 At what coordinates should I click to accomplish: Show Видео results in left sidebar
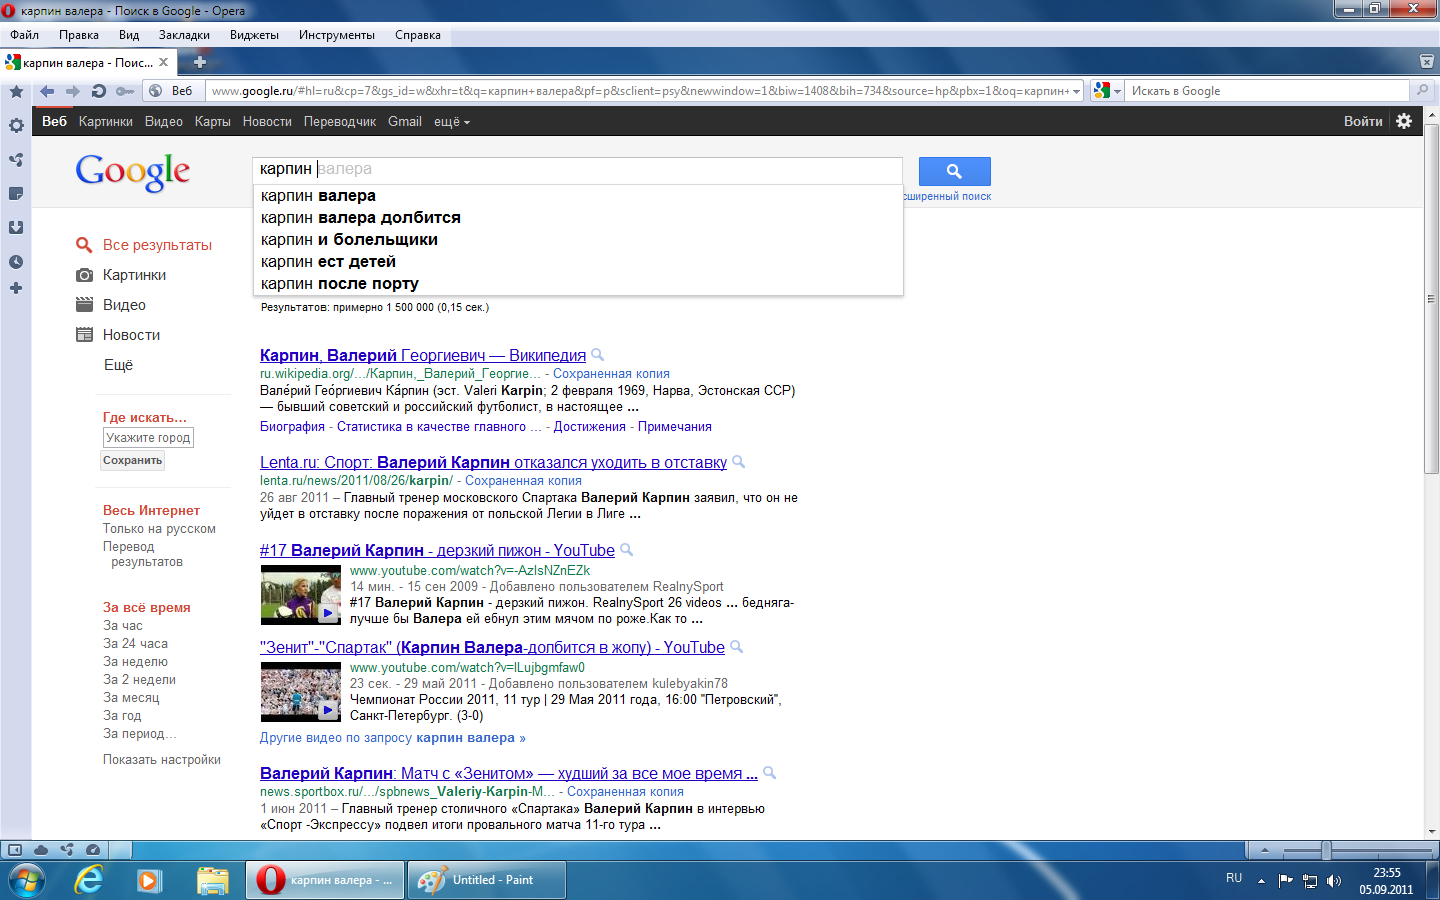(x=124, y=305)
